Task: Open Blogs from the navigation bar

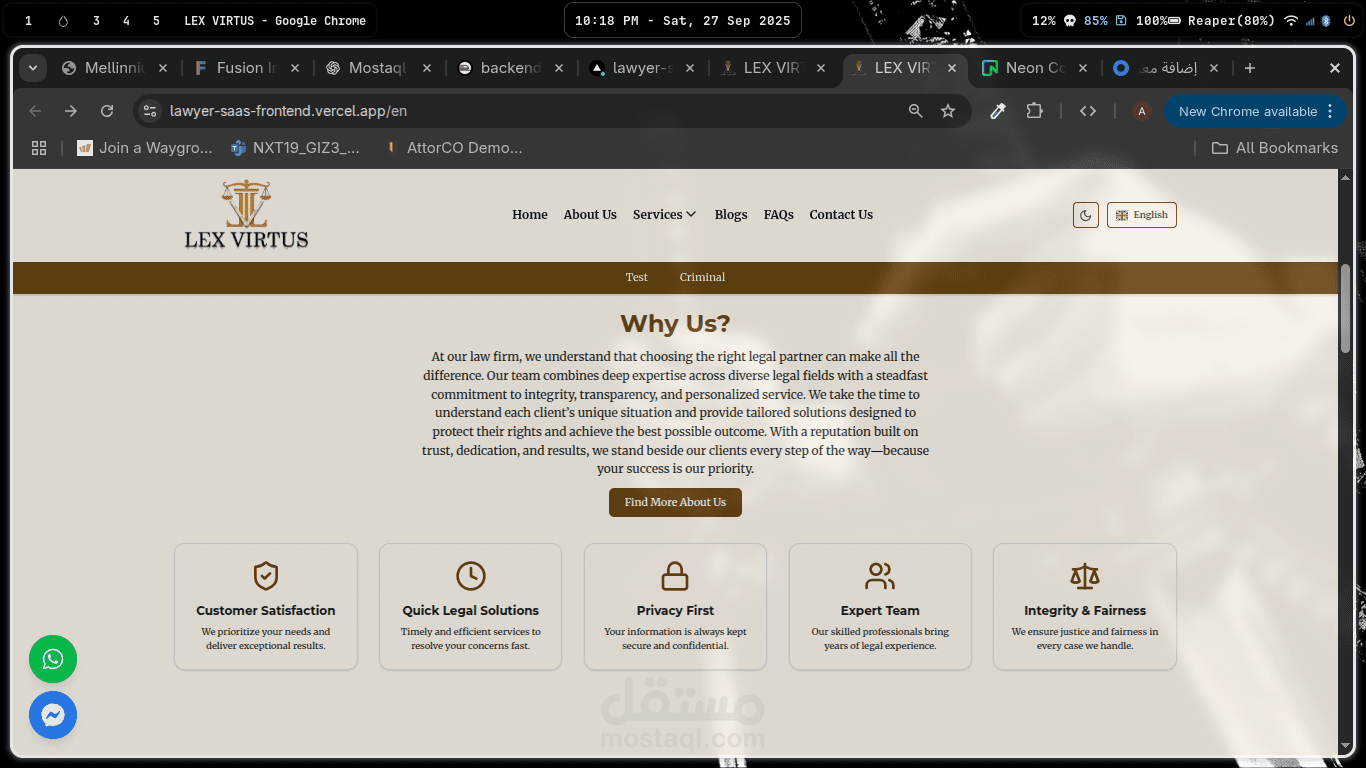Action: pyautogui.click(x=731, y=215)
